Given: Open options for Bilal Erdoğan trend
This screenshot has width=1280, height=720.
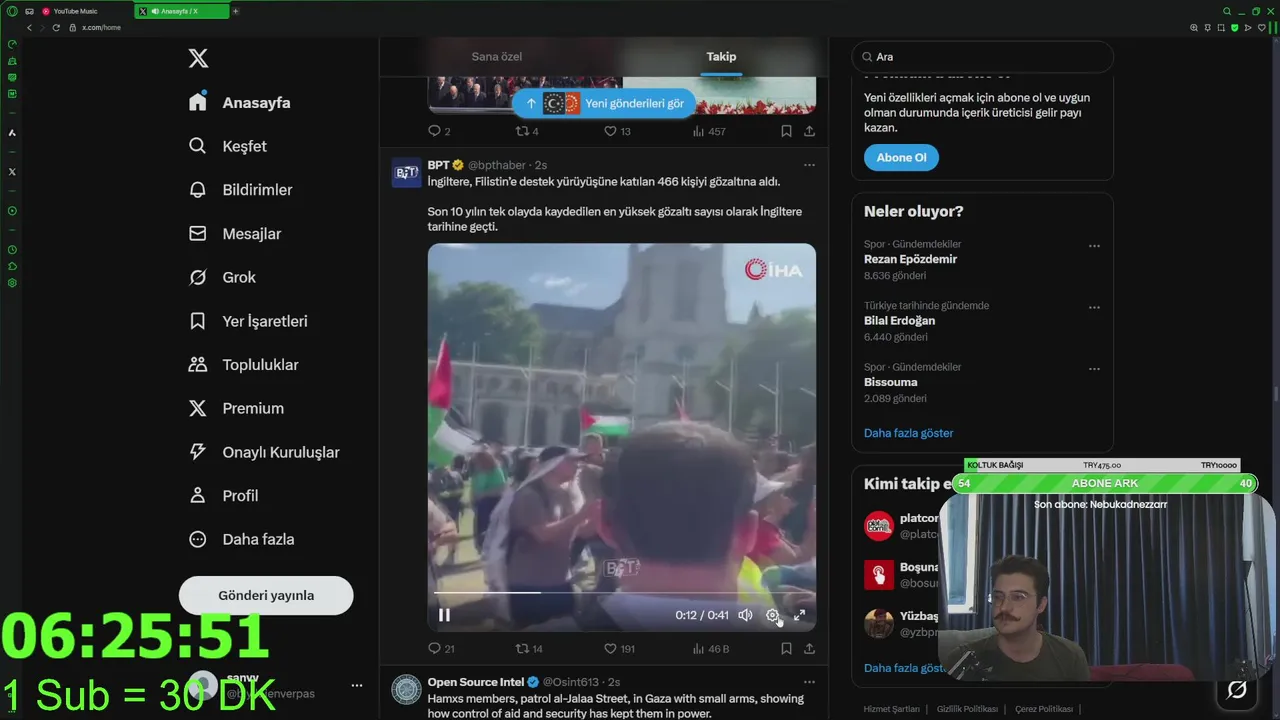Looking at the screenshot, I should (1094, 308).
